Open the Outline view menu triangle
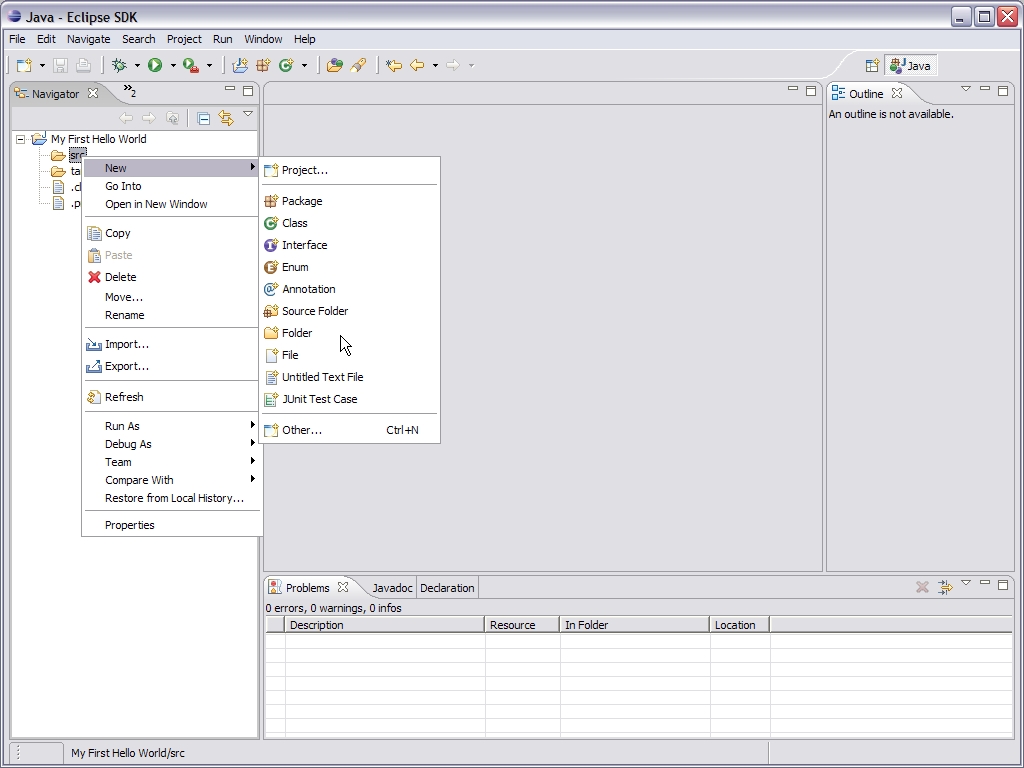This screenshot has width=1024, height=768. click(966, 89)
